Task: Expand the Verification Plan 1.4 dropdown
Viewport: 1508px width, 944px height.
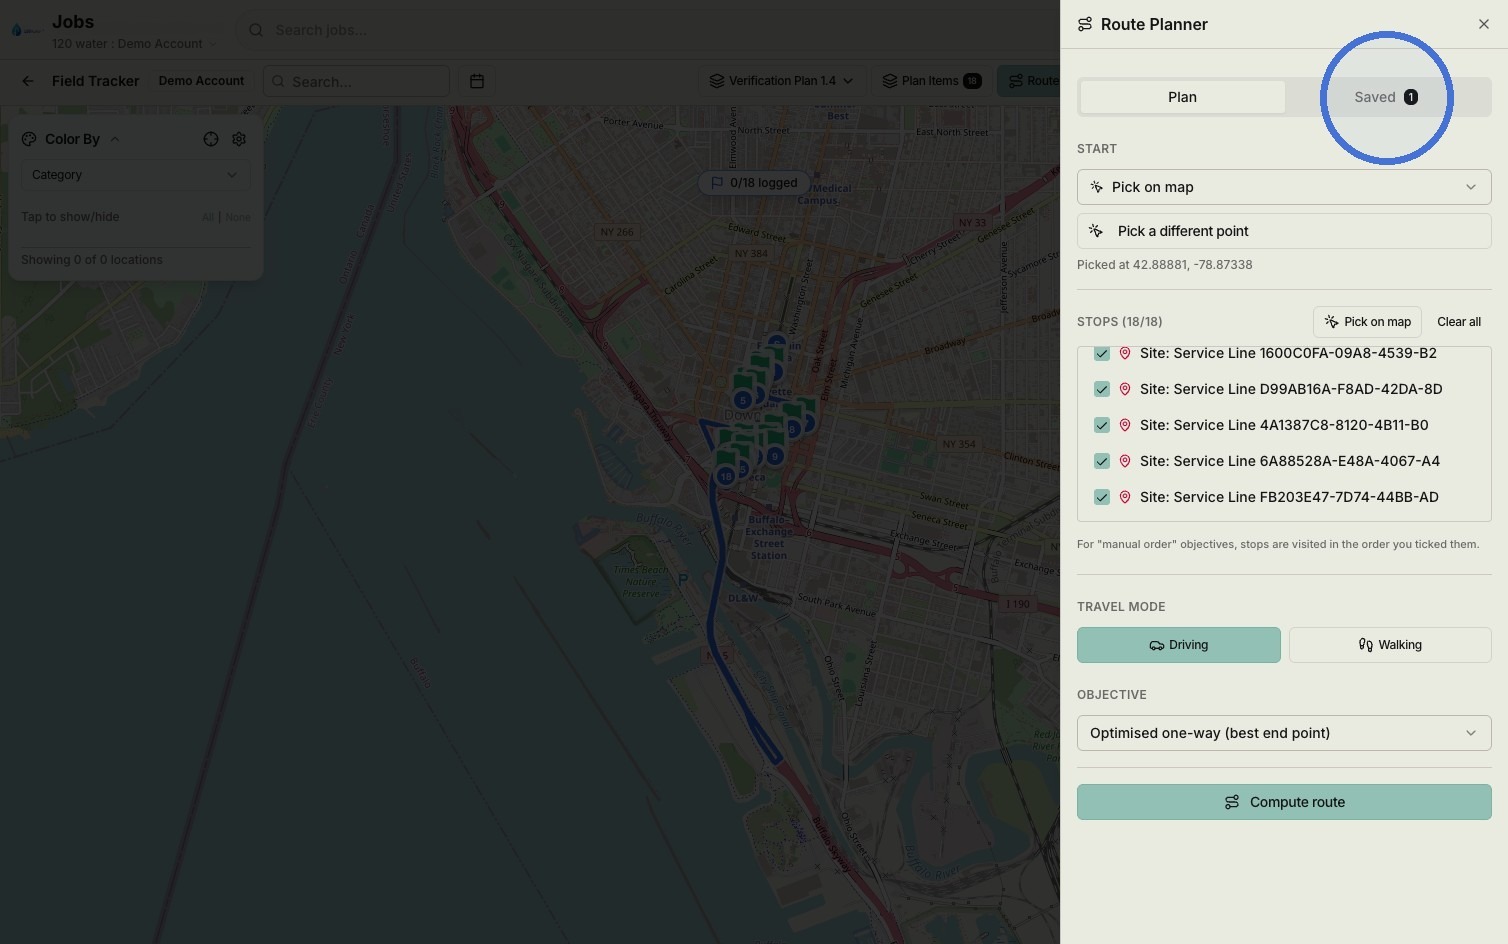Action: click(x=781, y=81)
